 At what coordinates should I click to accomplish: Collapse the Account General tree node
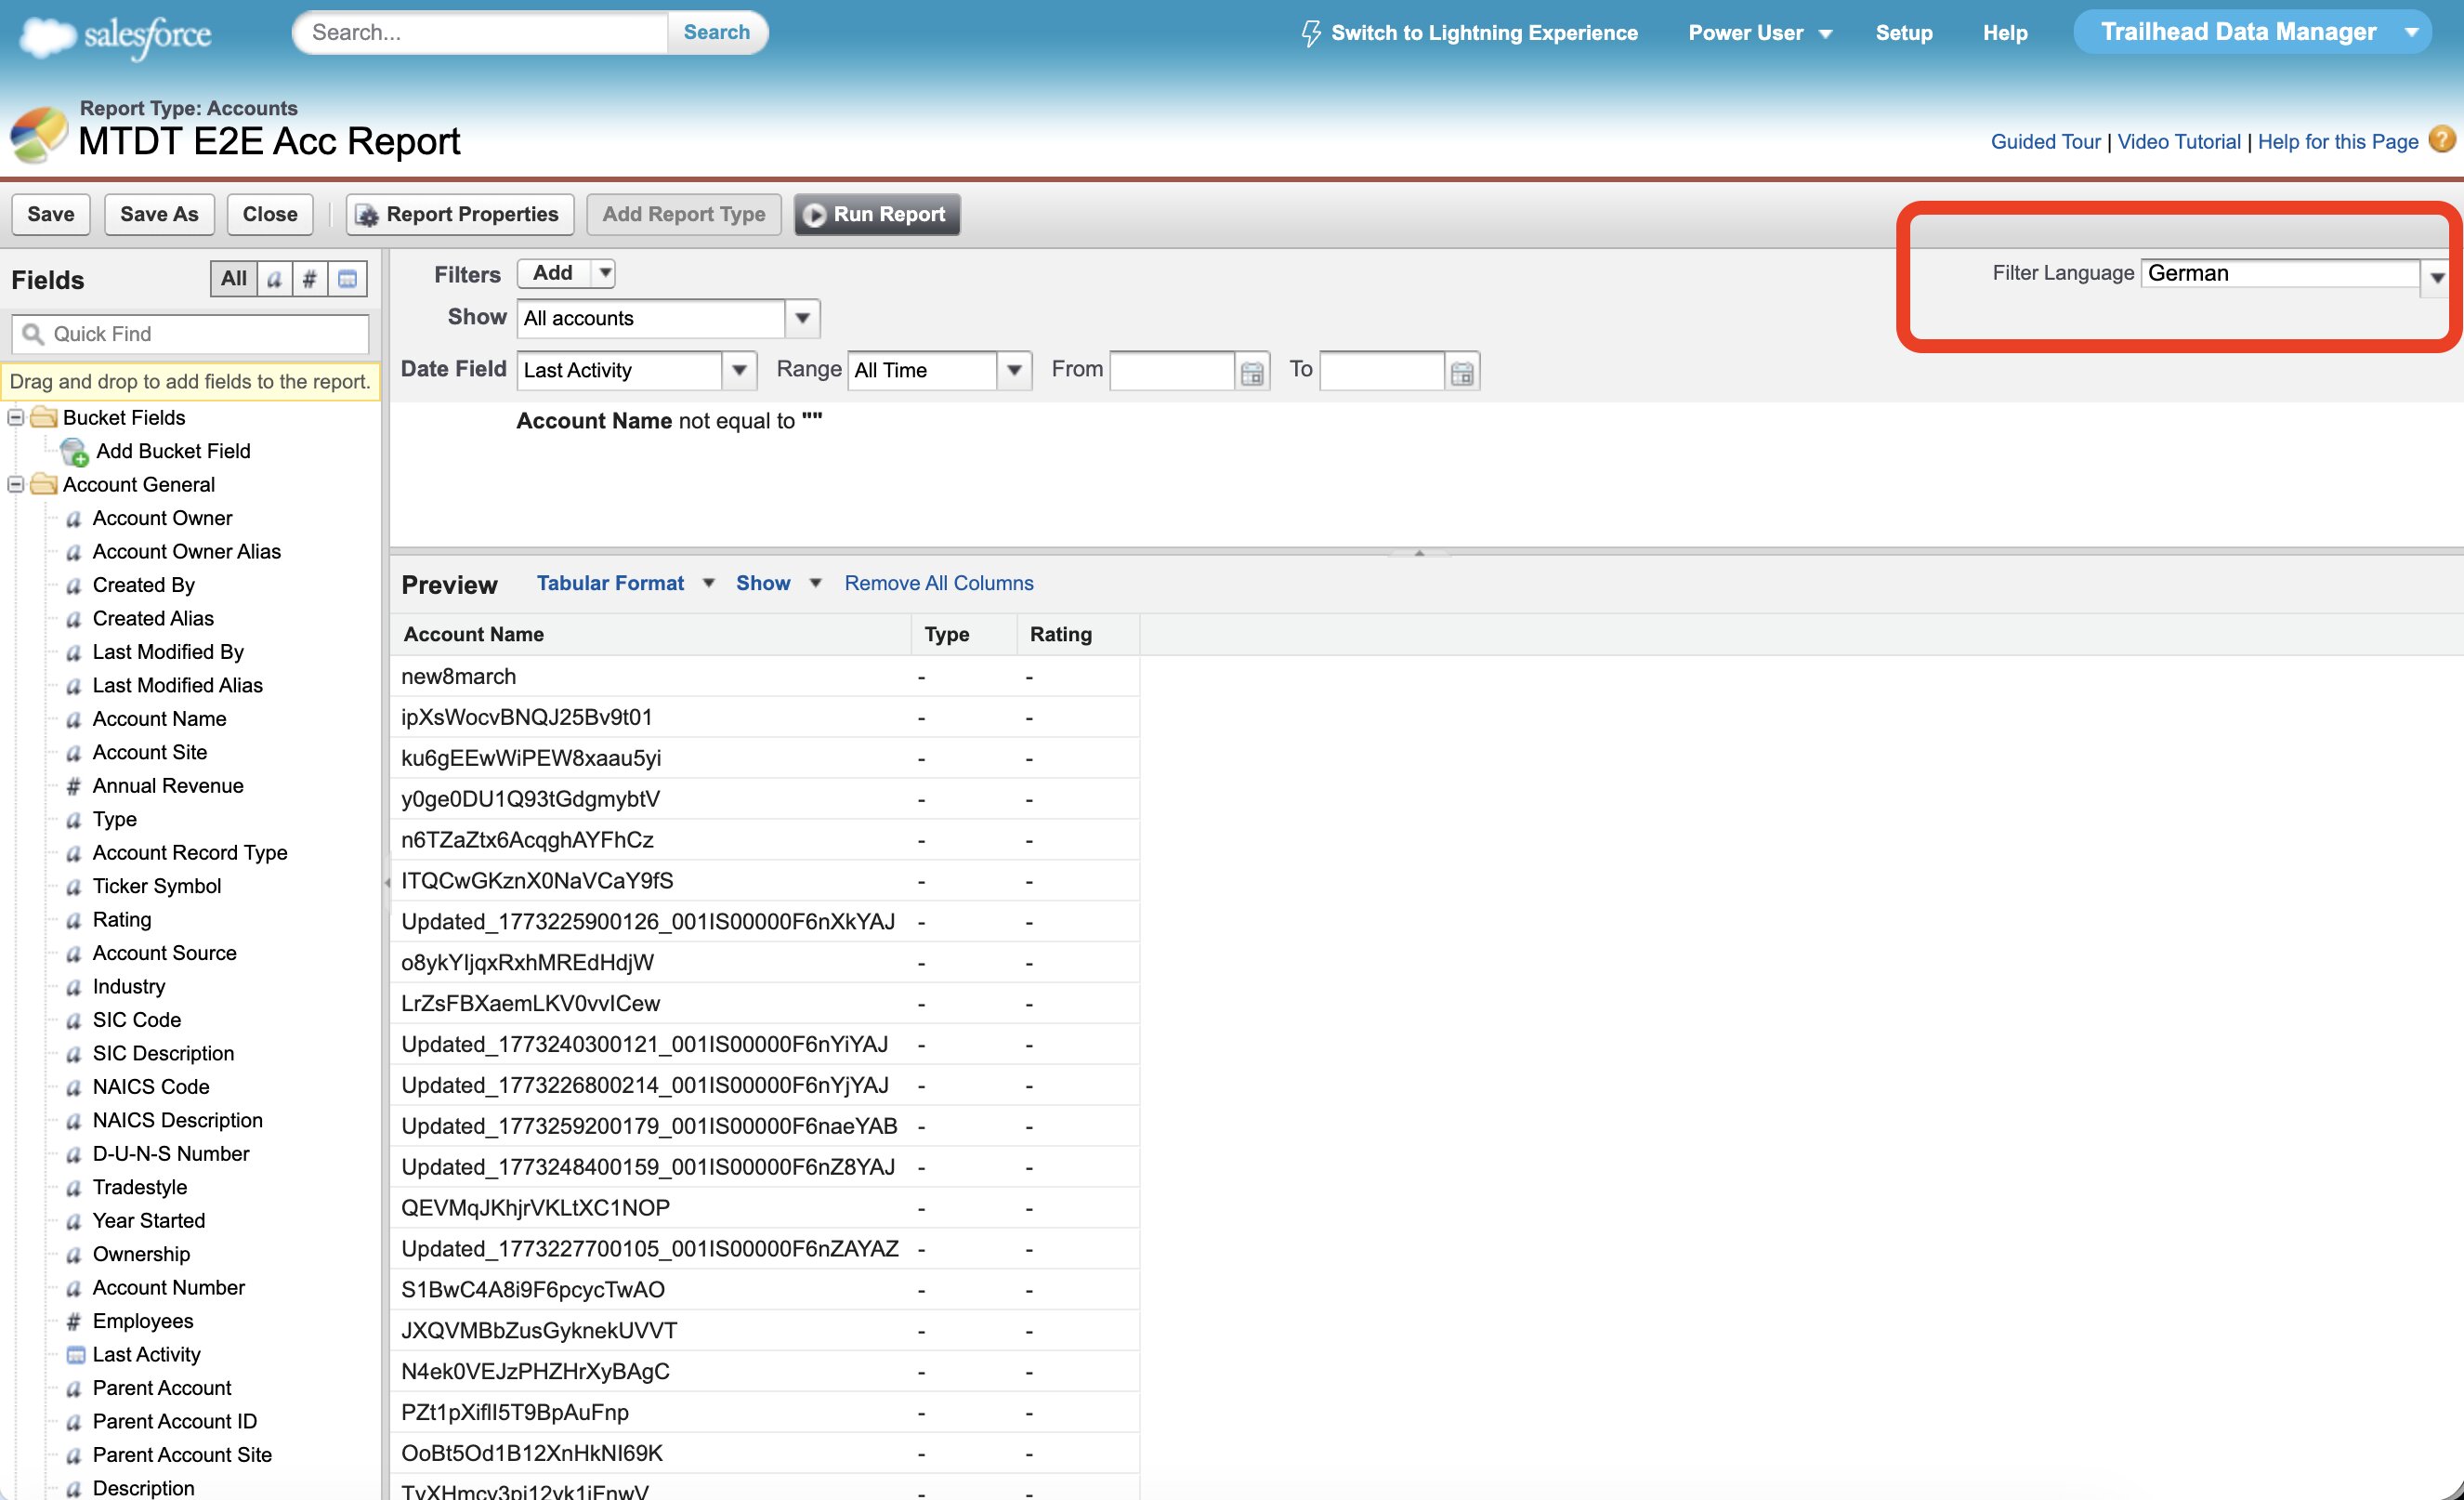[x=15, y=484]
